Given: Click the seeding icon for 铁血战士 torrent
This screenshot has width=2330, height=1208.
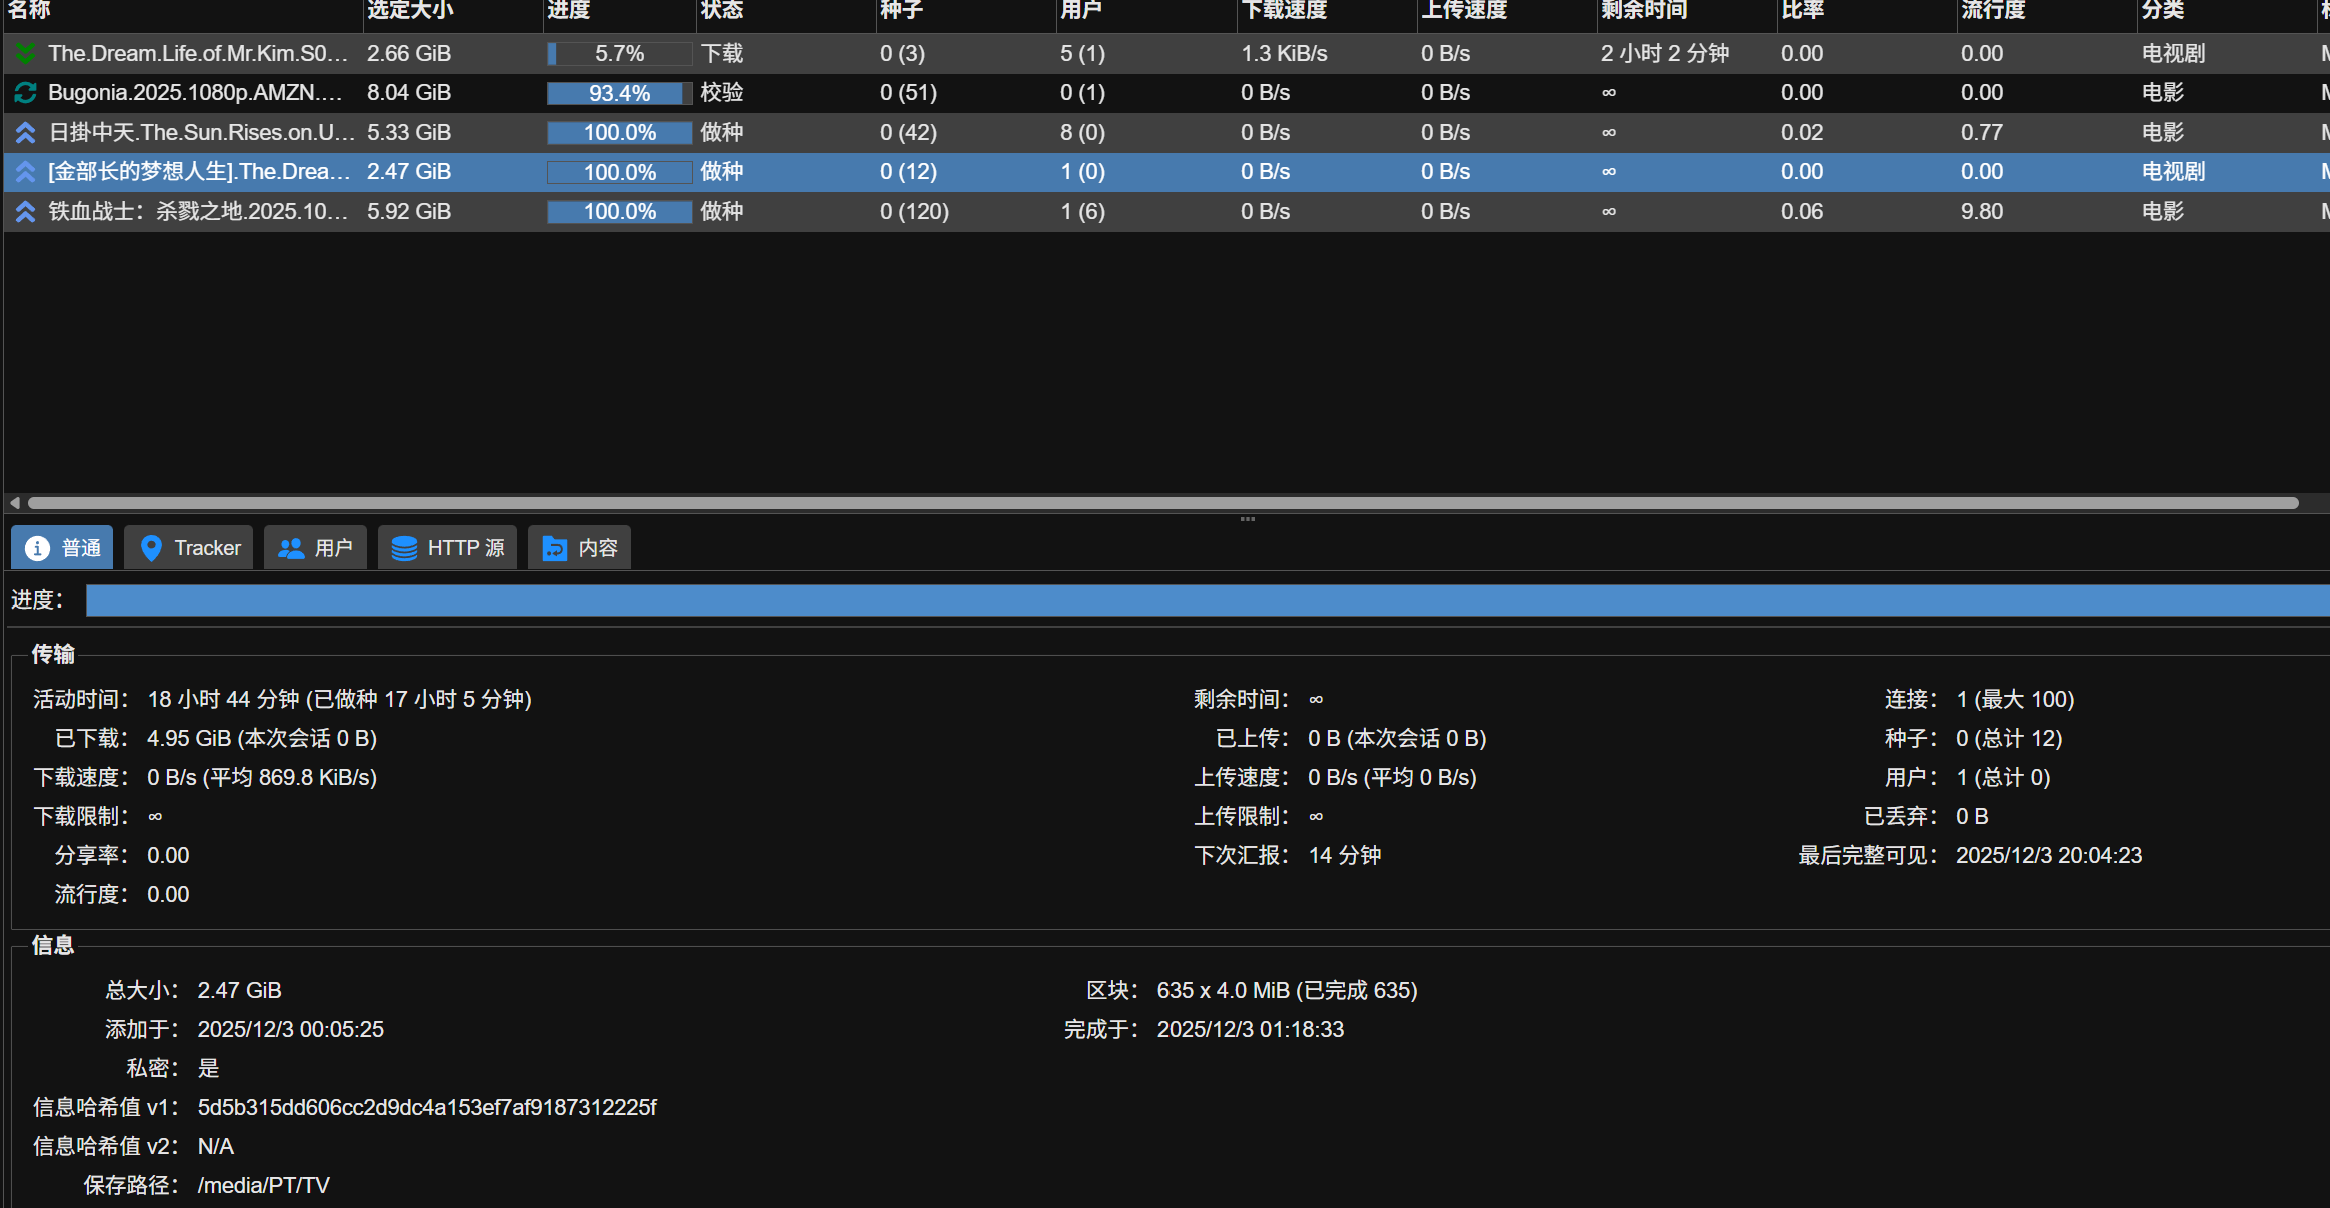Looking at the screenshot, I should [x=26, y=212].
